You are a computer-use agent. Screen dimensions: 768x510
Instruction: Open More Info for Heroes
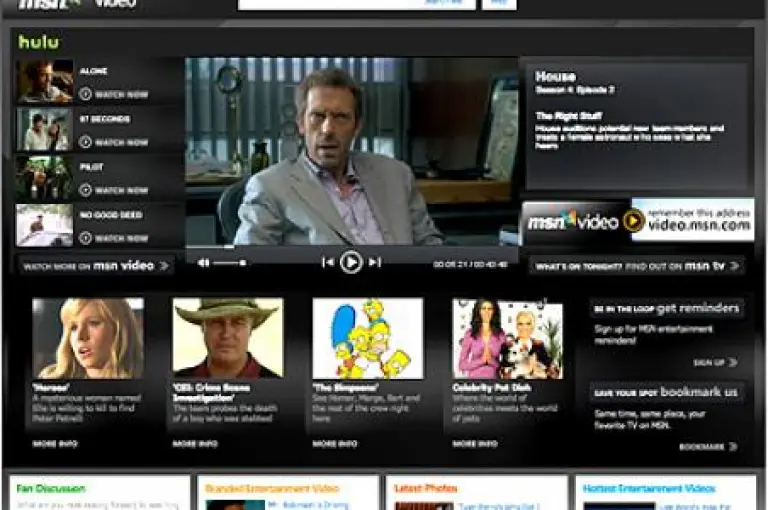point(55,443)
